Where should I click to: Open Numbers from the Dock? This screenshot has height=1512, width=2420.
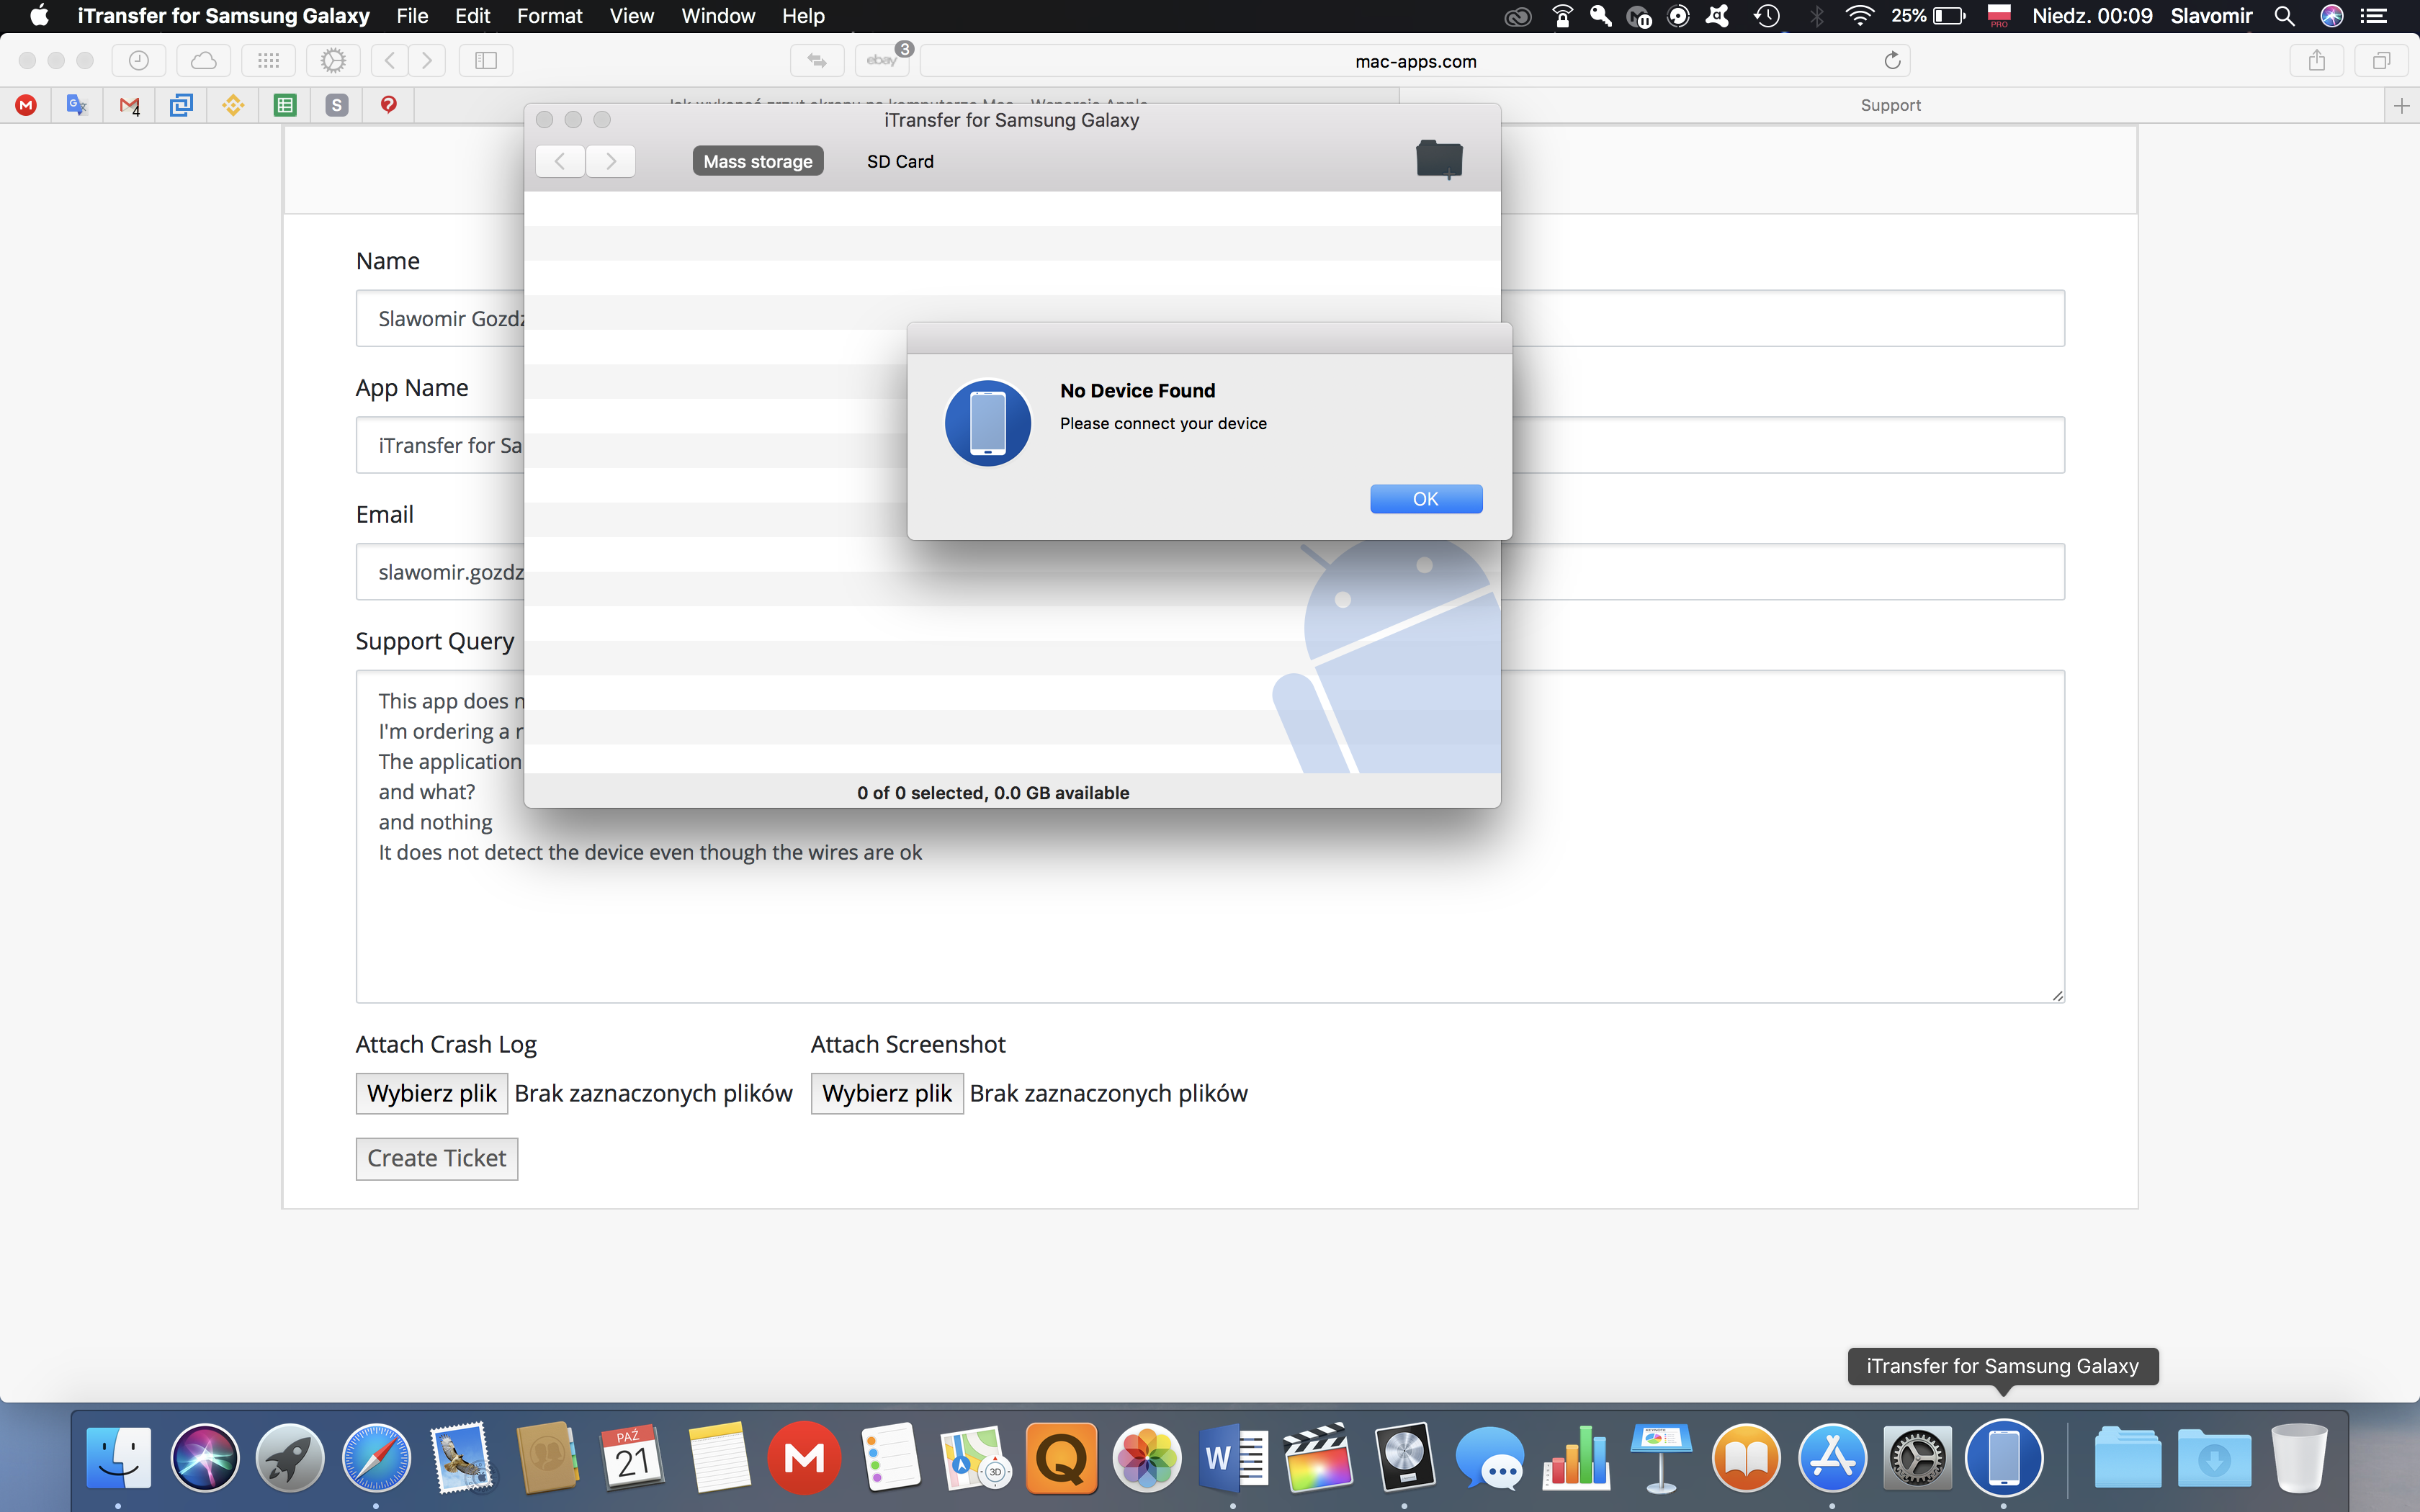1576,1457
